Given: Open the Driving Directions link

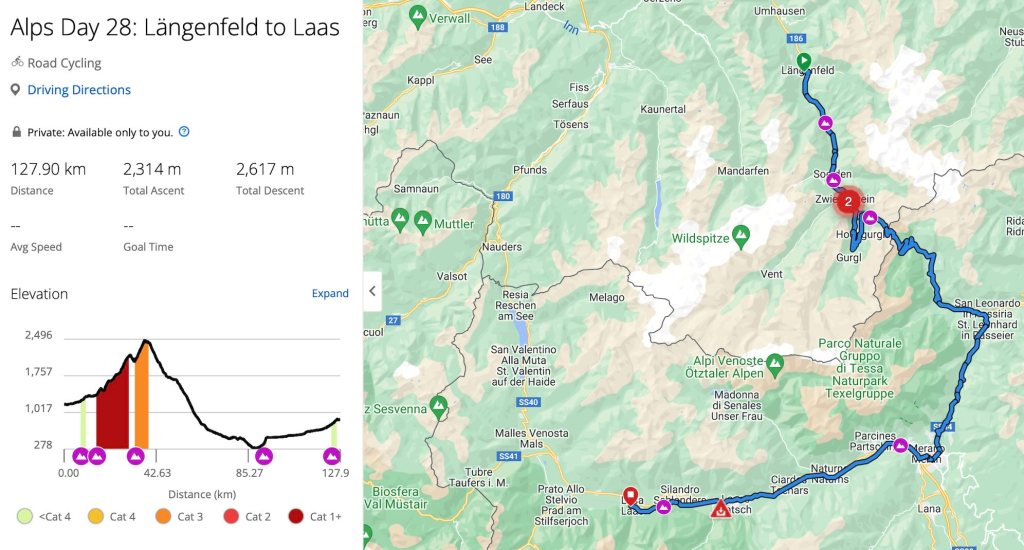Looking at the screenshot, I should (79, 90).
